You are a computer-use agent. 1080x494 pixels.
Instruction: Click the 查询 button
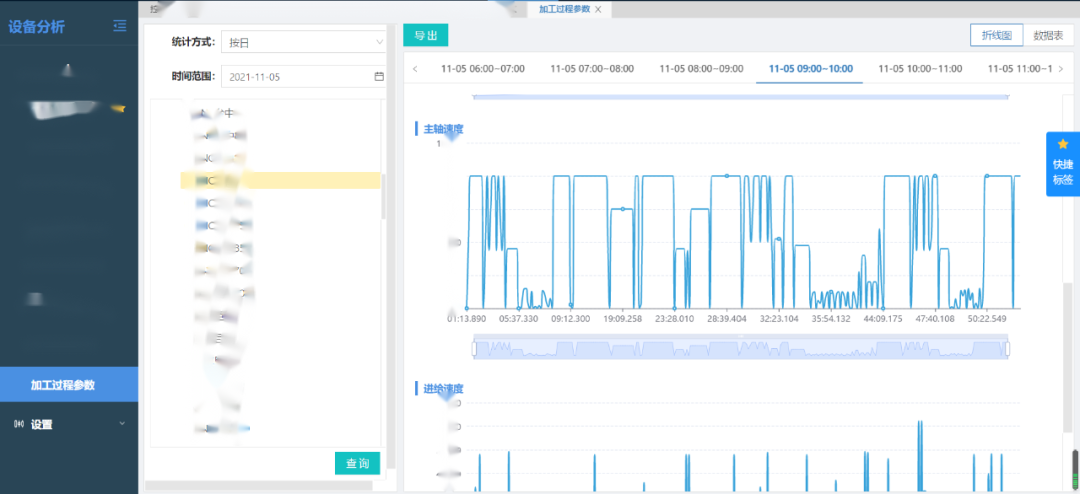tap(357, 463)
